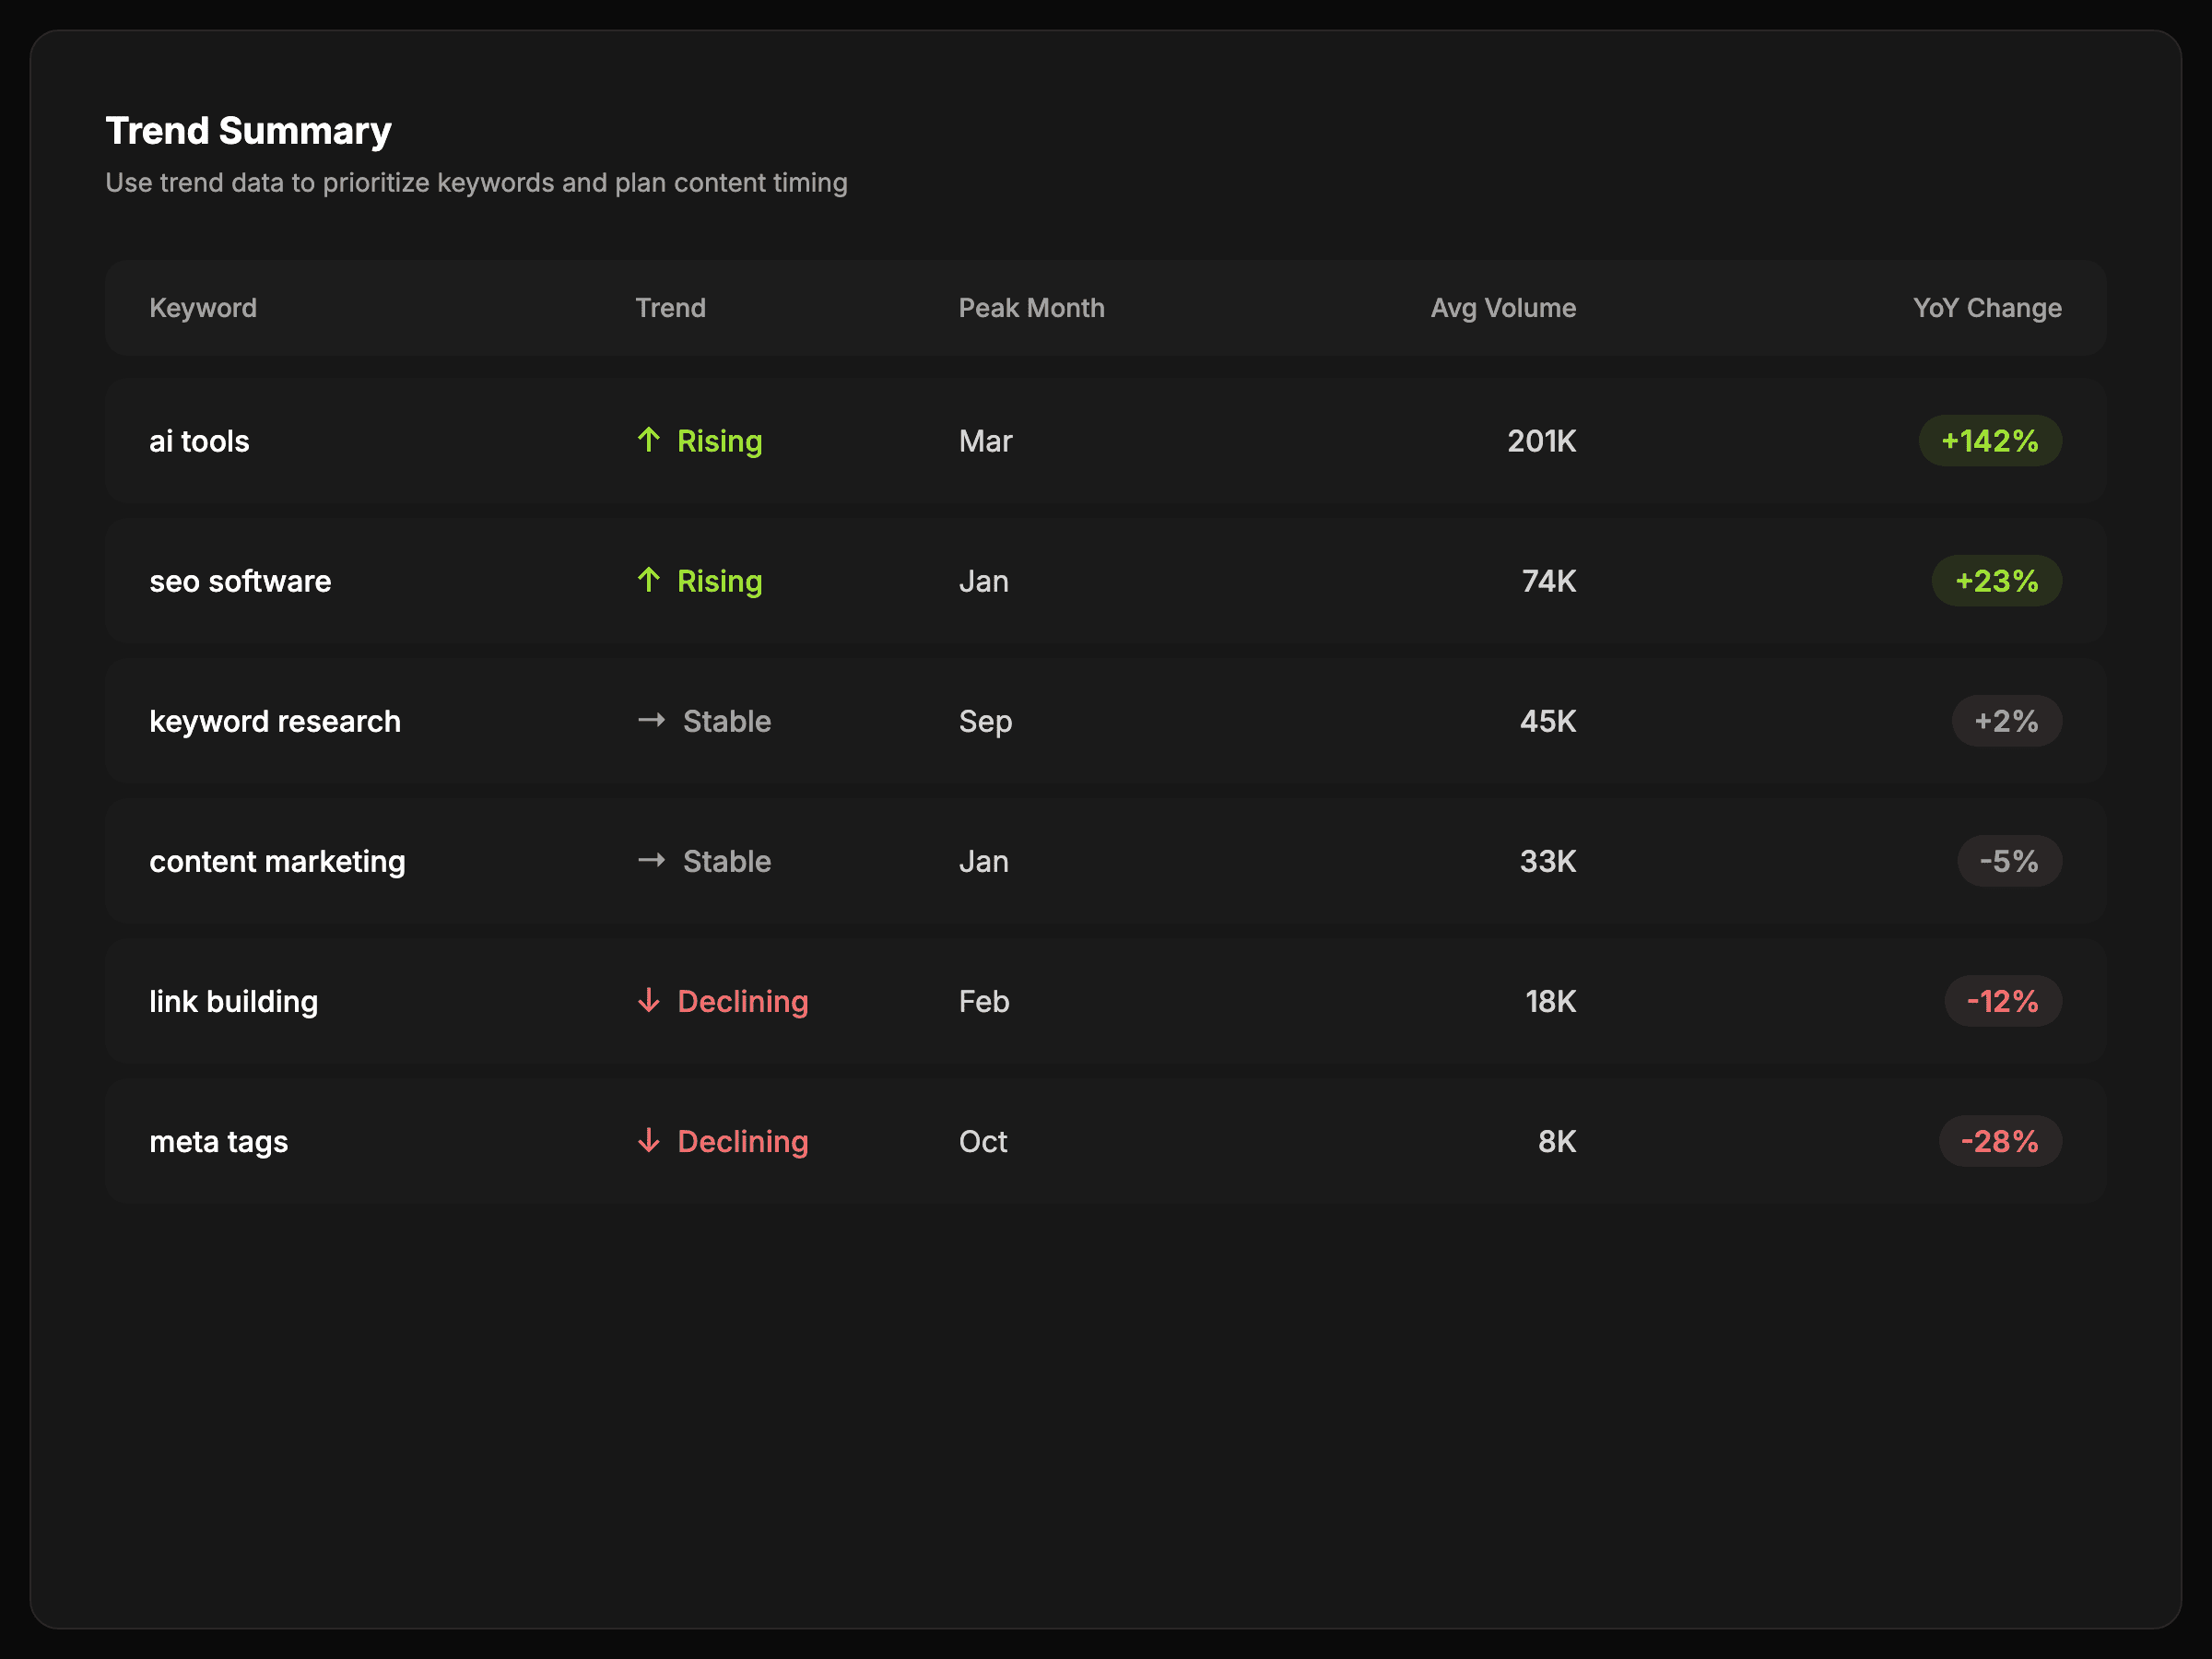Click the 18K average volume value
The image size is (2212, 1659).
1550,1001
